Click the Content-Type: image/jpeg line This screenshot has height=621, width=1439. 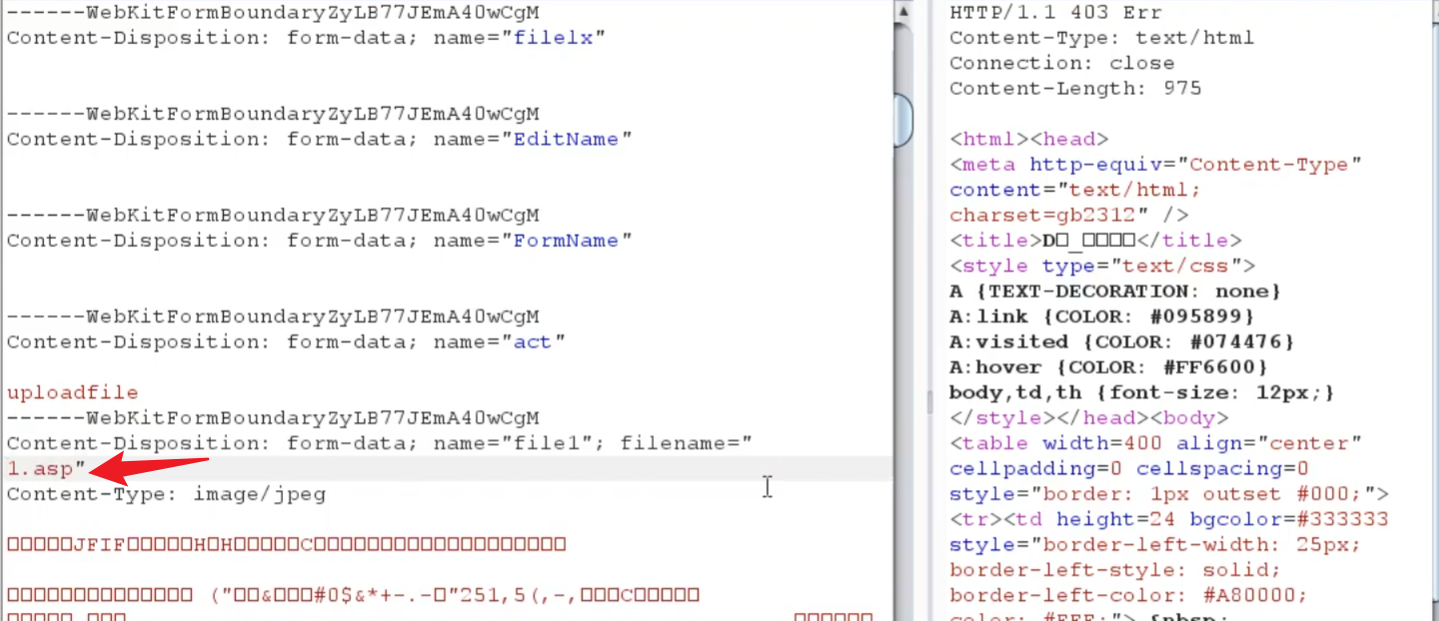tap(166, 494)
